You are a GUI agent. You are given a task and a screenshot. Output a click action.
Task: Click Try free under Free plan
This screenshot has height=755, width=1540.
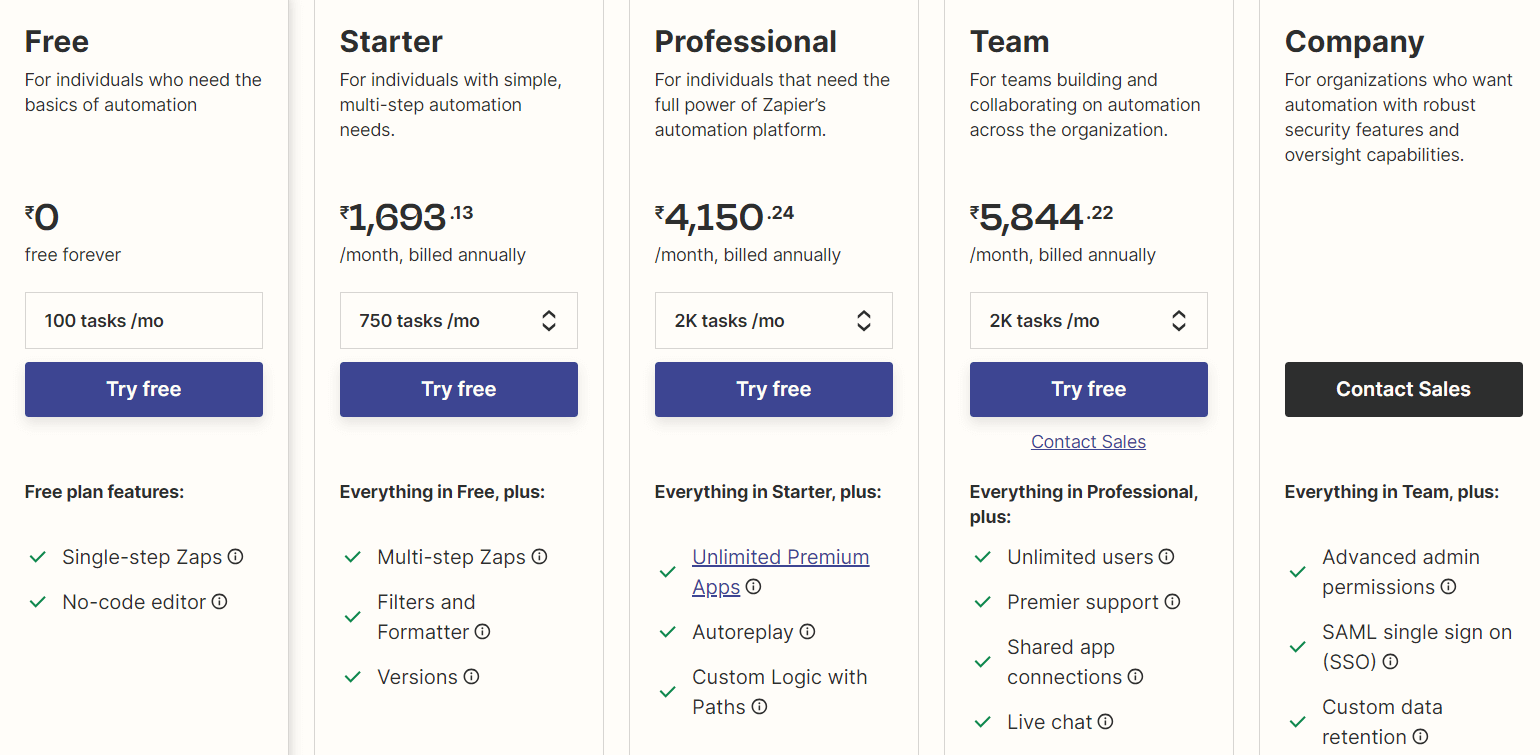144,389
